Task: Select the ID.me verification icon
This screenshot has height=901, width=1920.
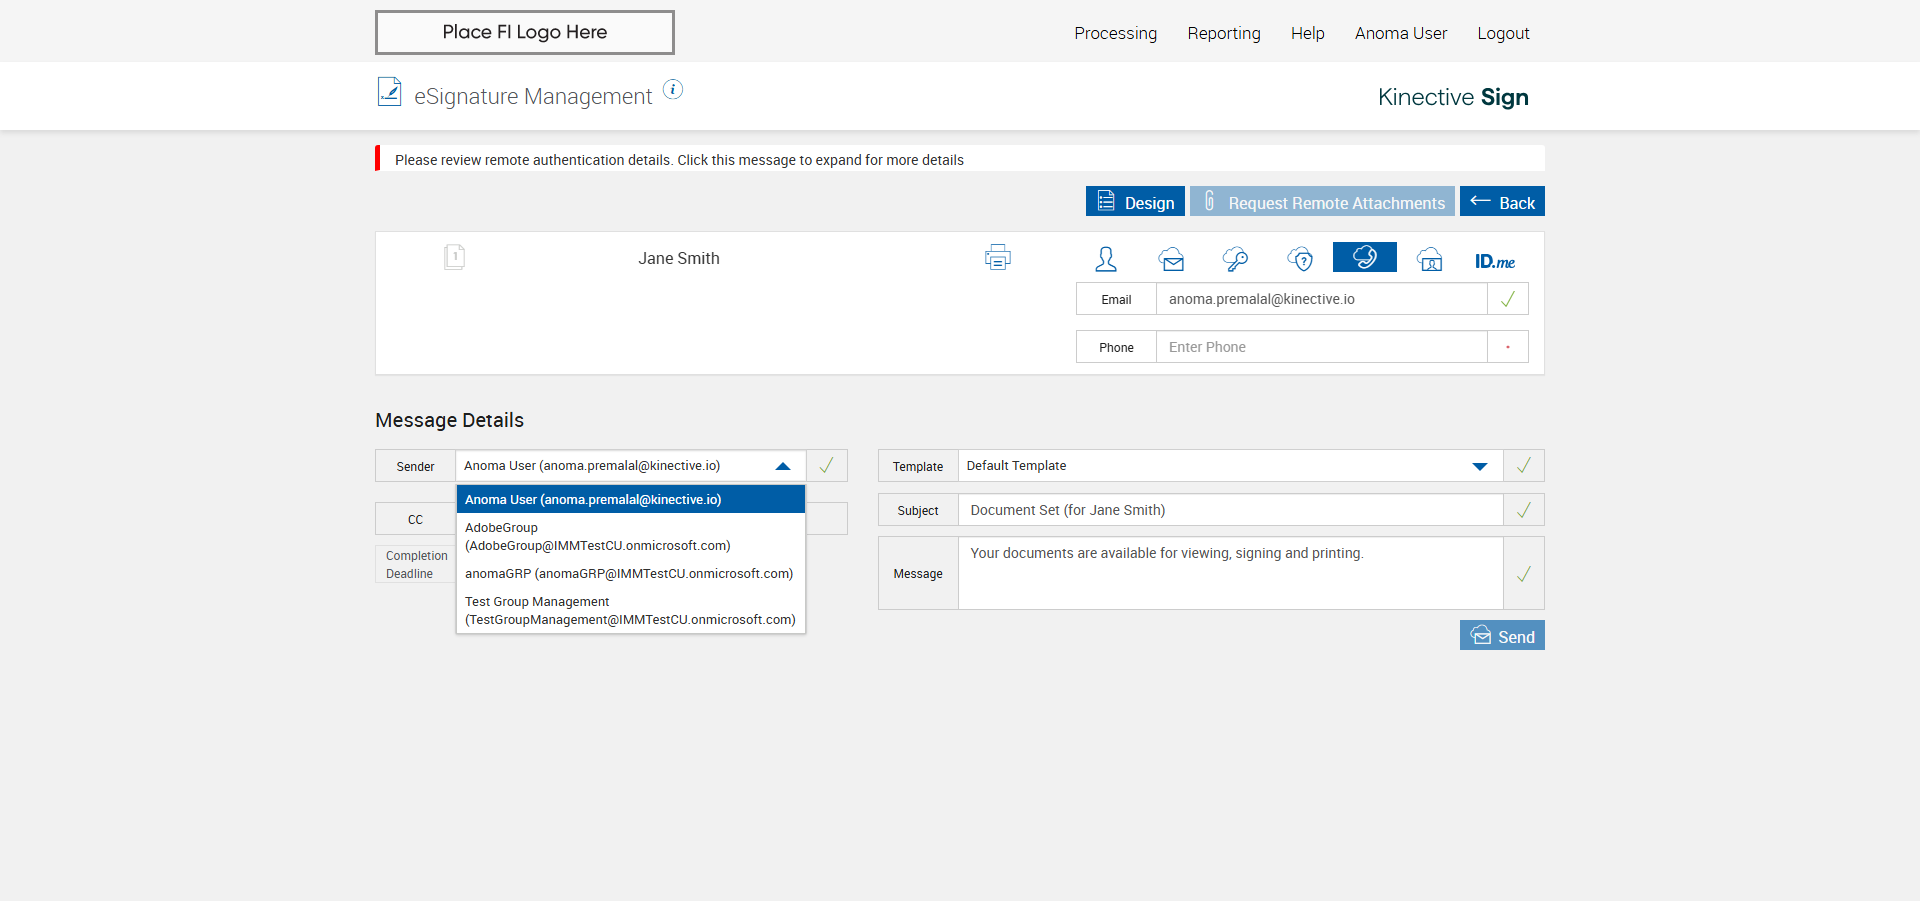Action: 1494,261
